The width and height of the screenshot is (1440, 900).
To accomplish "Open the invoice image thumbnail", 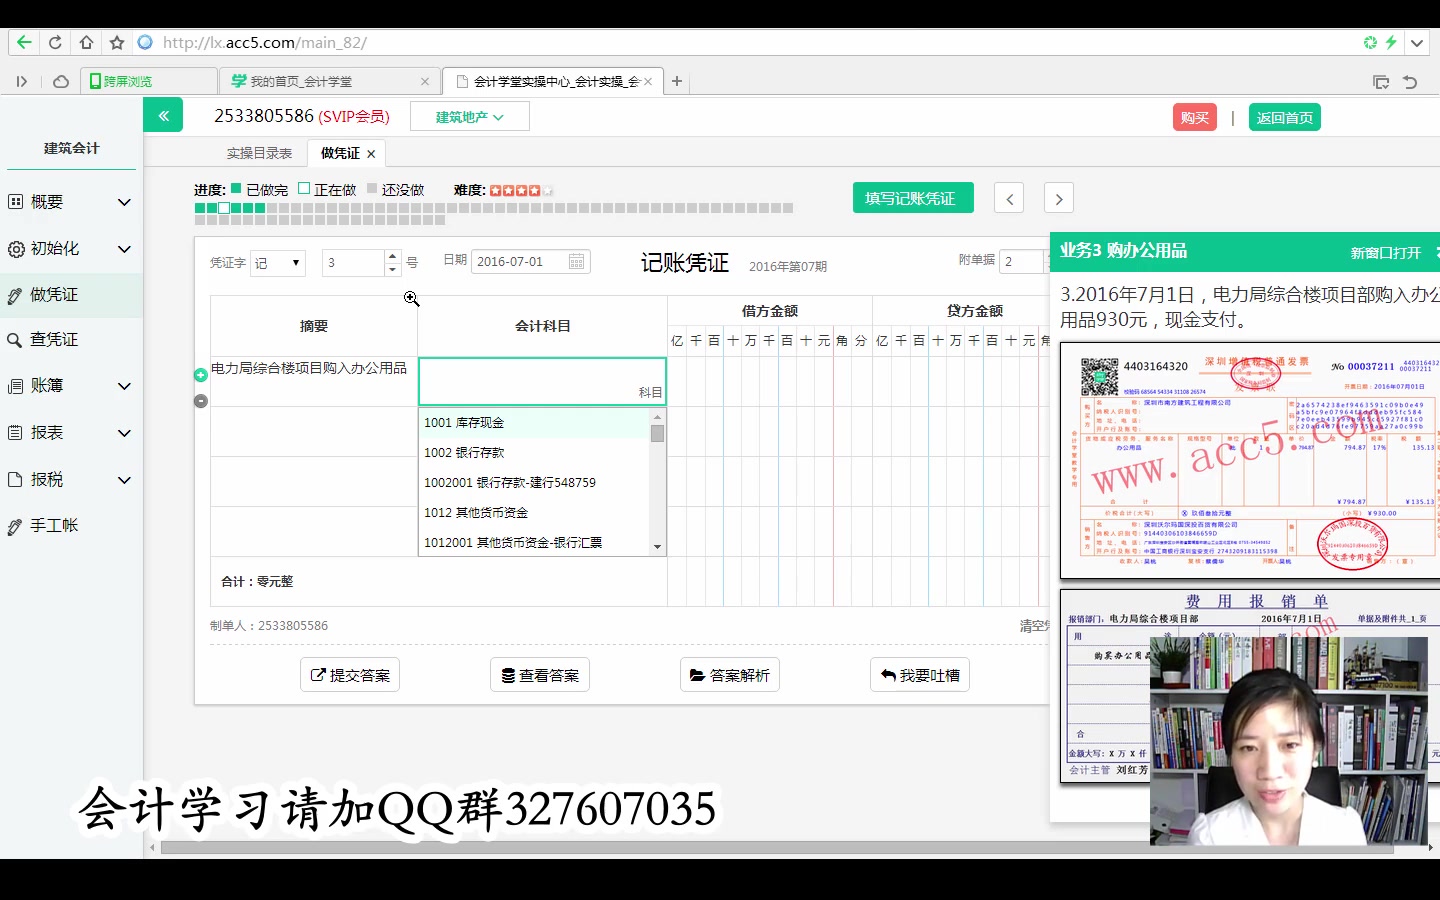I will pyautogui.click(x=1250, y=461).
